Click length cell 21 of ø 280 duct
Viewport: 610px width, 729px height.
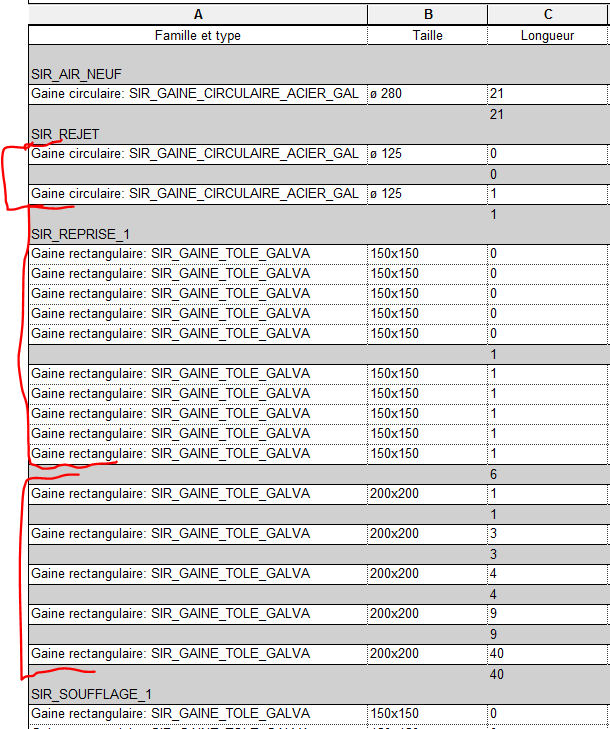(x=548, y=94)
